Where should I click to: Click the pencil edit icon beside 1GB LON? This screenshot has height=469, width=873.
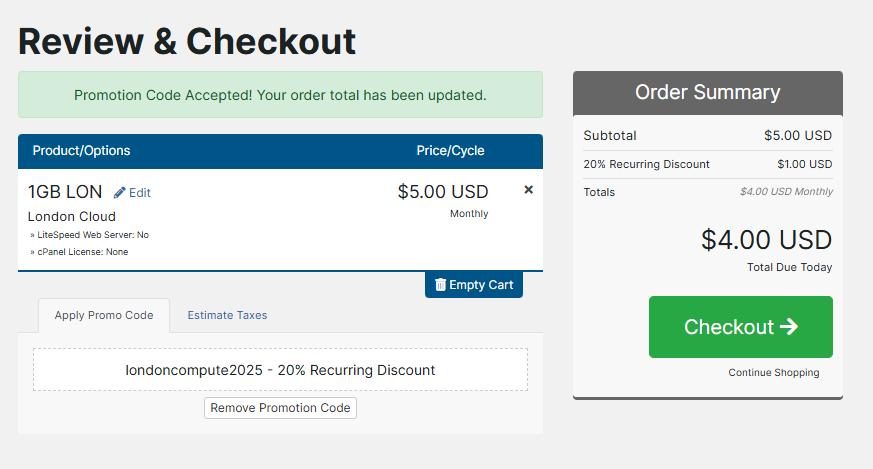(120, 192)
